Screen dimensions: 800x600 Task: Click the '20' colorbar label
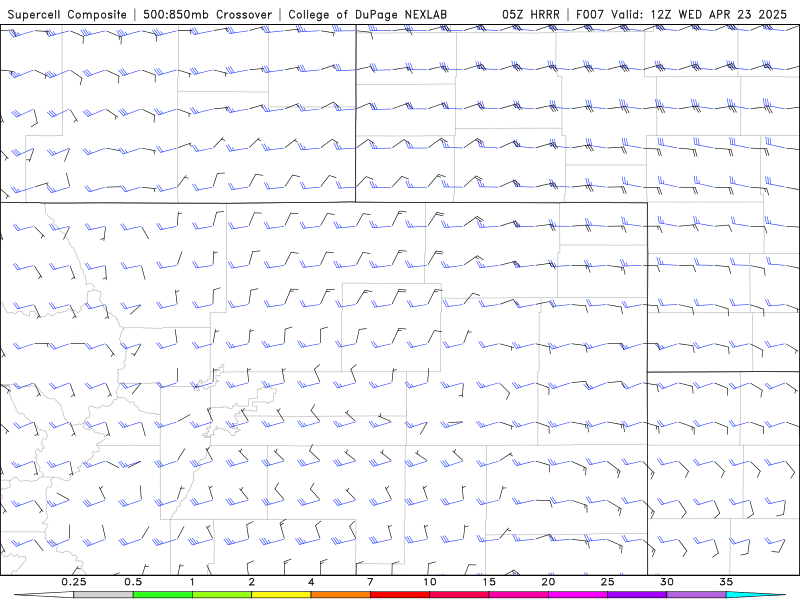click(548, 582)
